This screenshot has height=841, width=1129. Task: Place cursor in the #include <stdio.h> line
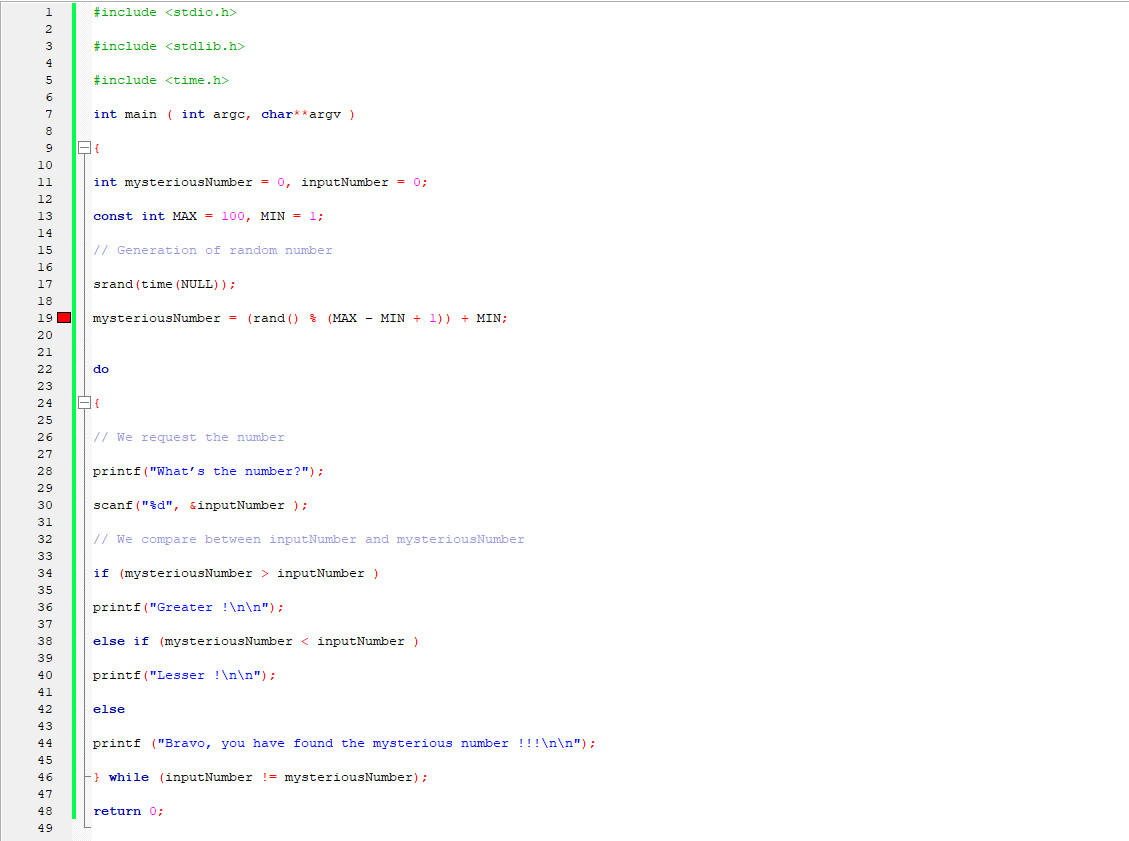pos(164,11)
